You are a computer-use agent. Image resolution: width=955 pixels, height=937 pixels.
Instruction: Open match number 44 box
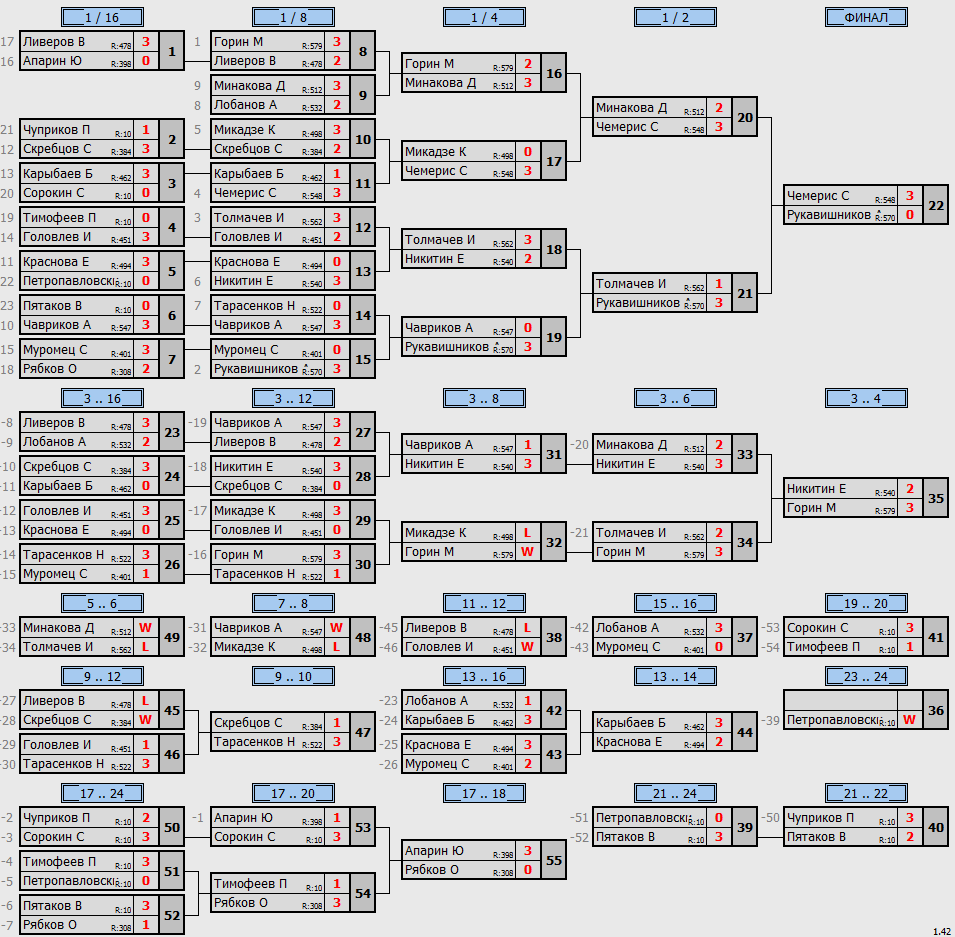click(745, 732)
